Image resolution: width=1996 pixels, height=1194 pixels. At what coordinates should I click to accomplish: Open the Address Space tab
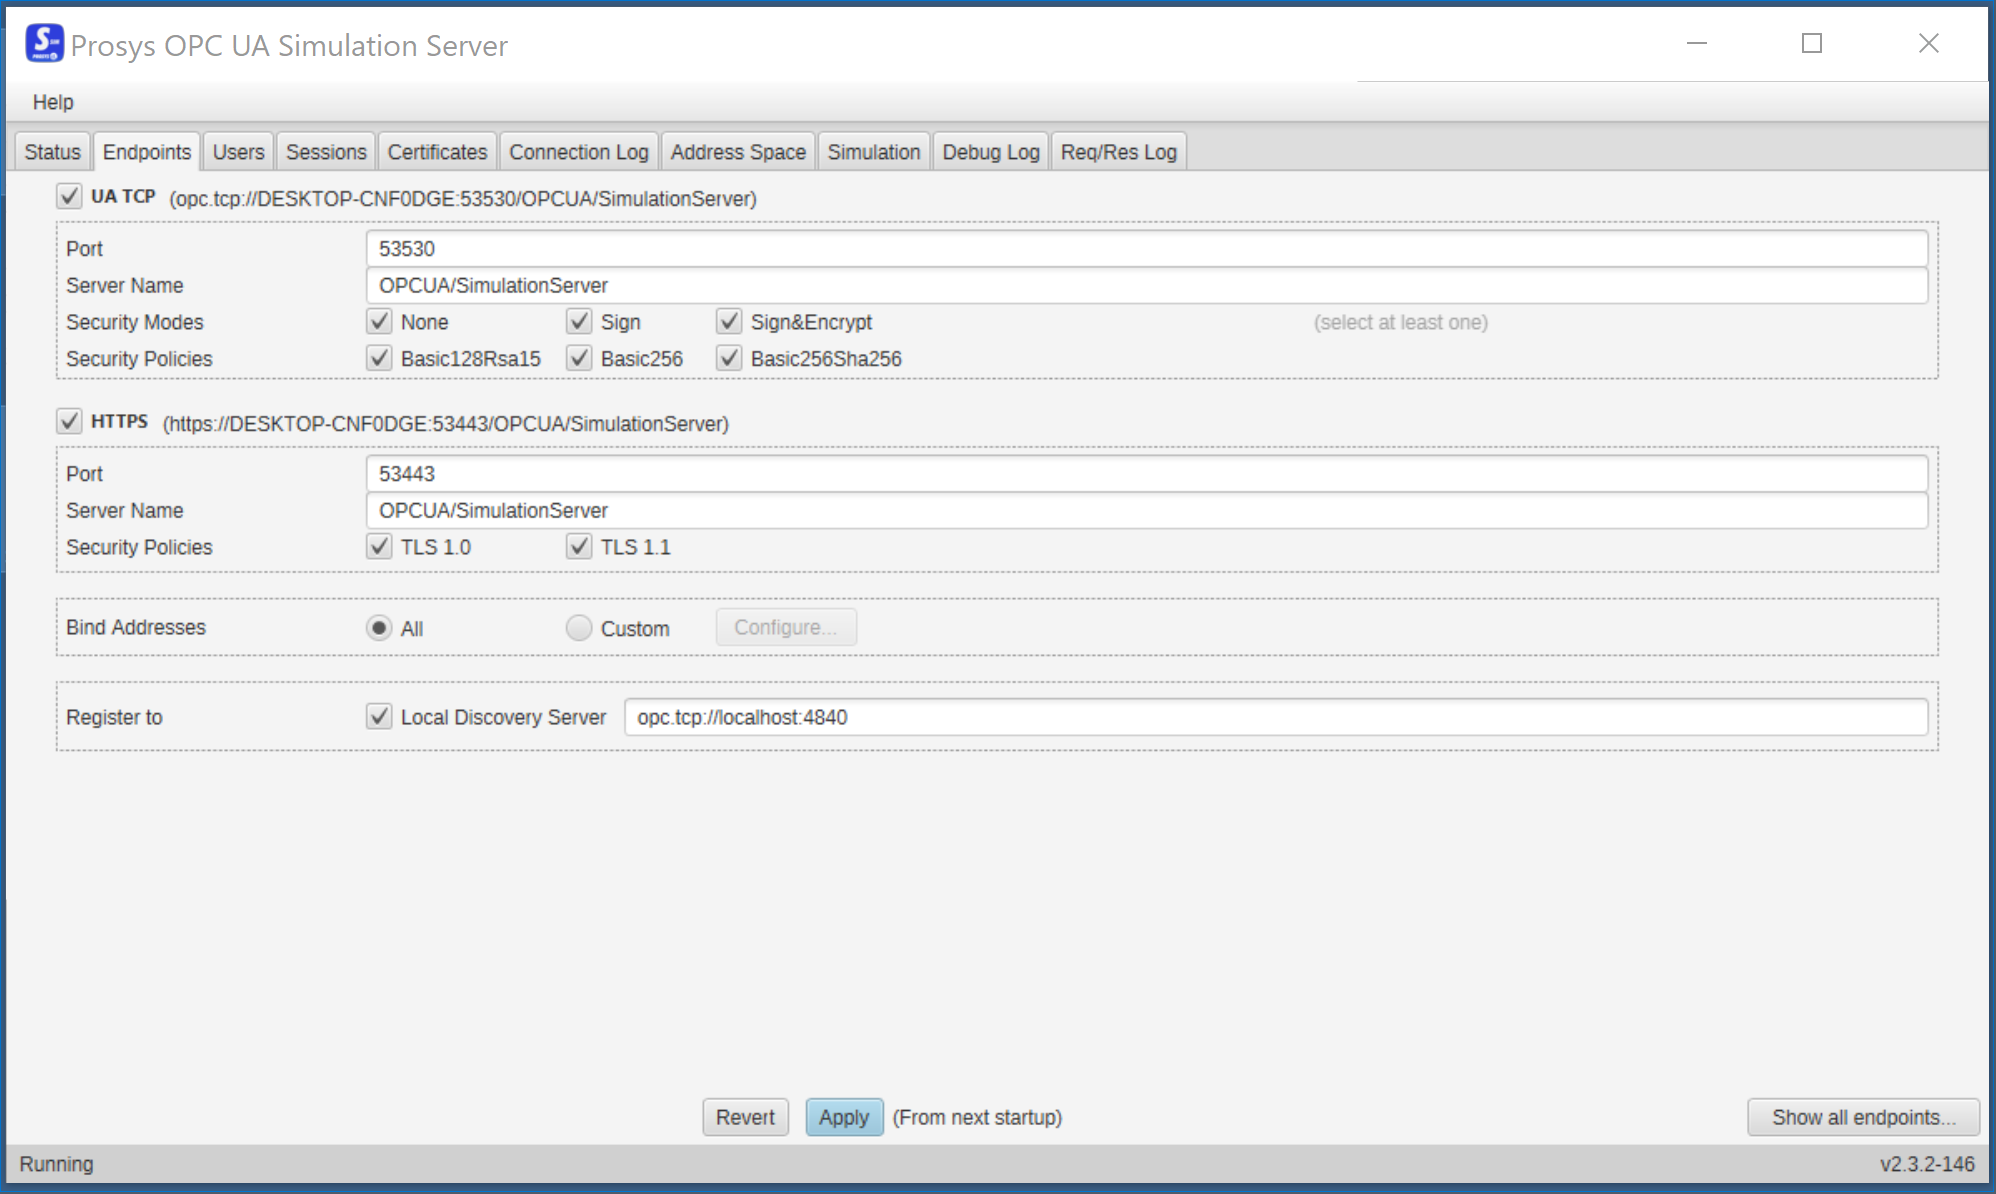(x=738, y=151)
